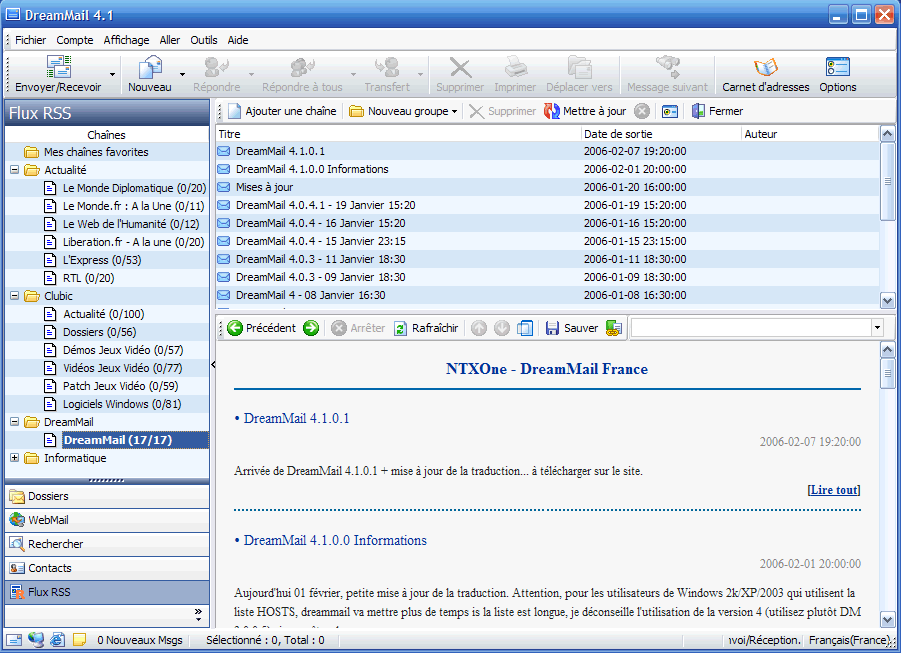Open the Rechercher search panel

click(x=107, y=544)
